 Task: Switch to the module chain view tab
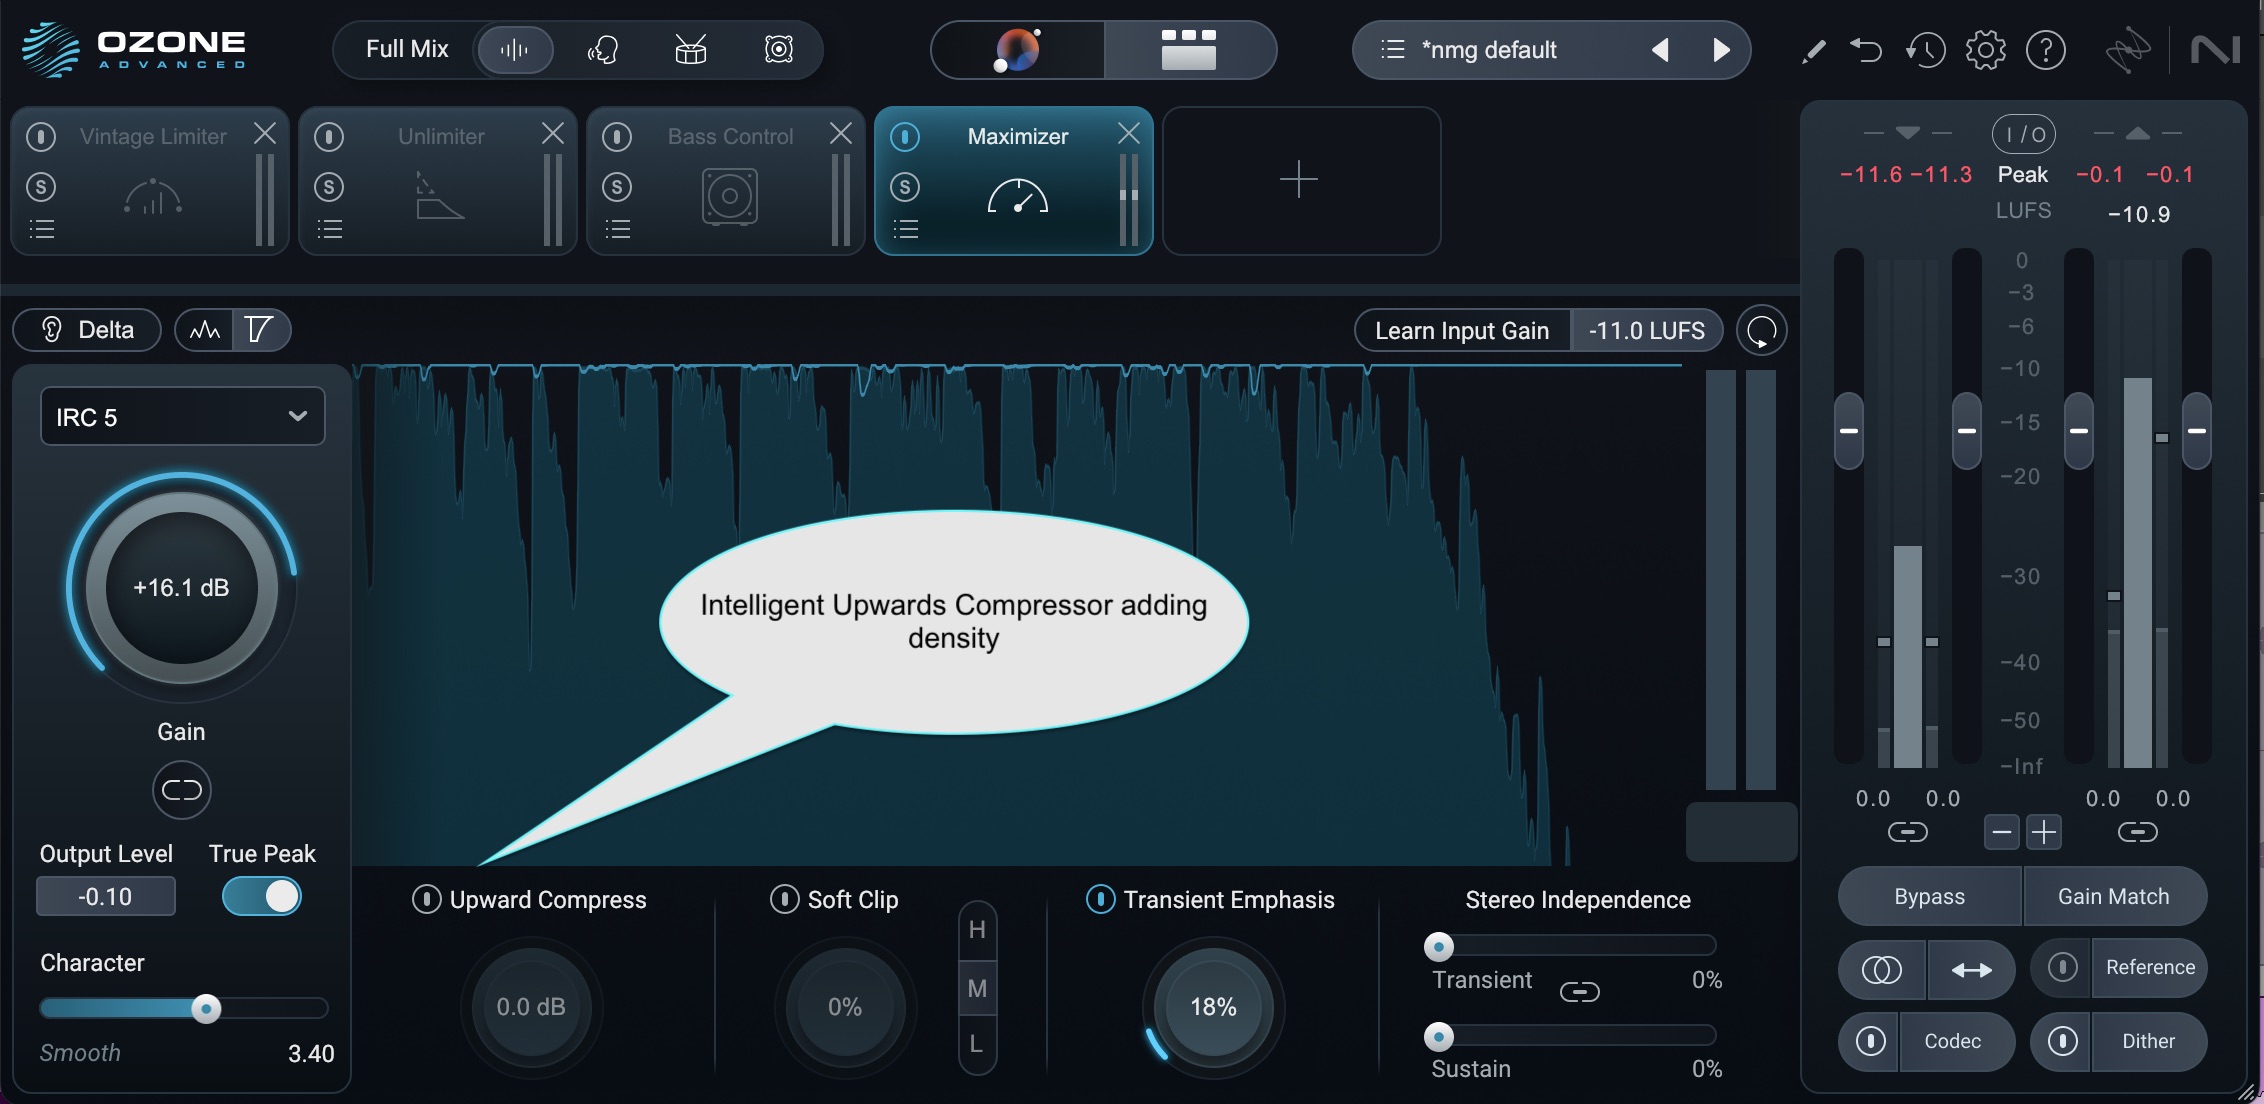(x=1189, y=50)
